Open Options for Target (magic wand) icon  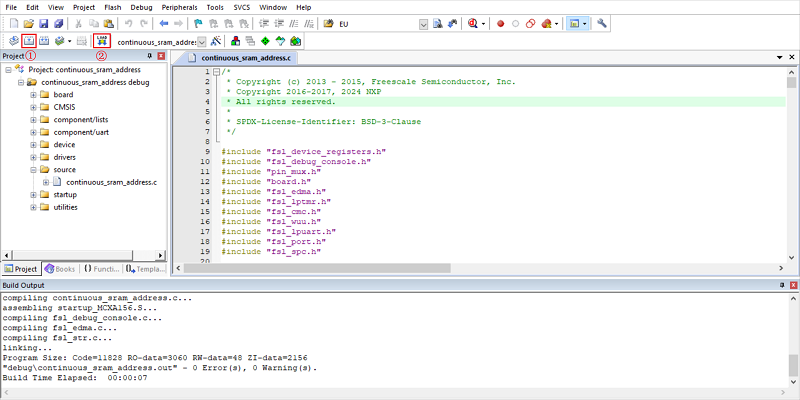pos(217,42)
